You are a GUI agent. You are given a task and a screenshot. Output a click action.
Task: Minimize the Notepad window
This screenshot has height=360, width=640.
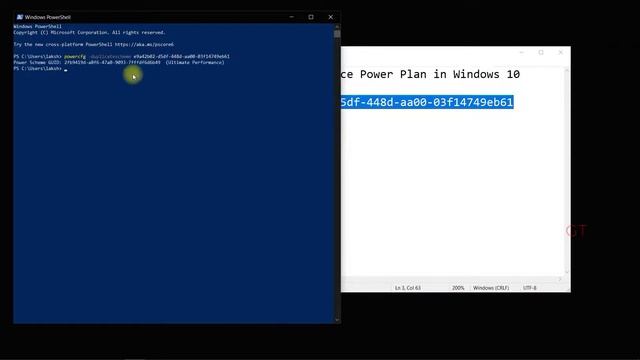(522, 53)
